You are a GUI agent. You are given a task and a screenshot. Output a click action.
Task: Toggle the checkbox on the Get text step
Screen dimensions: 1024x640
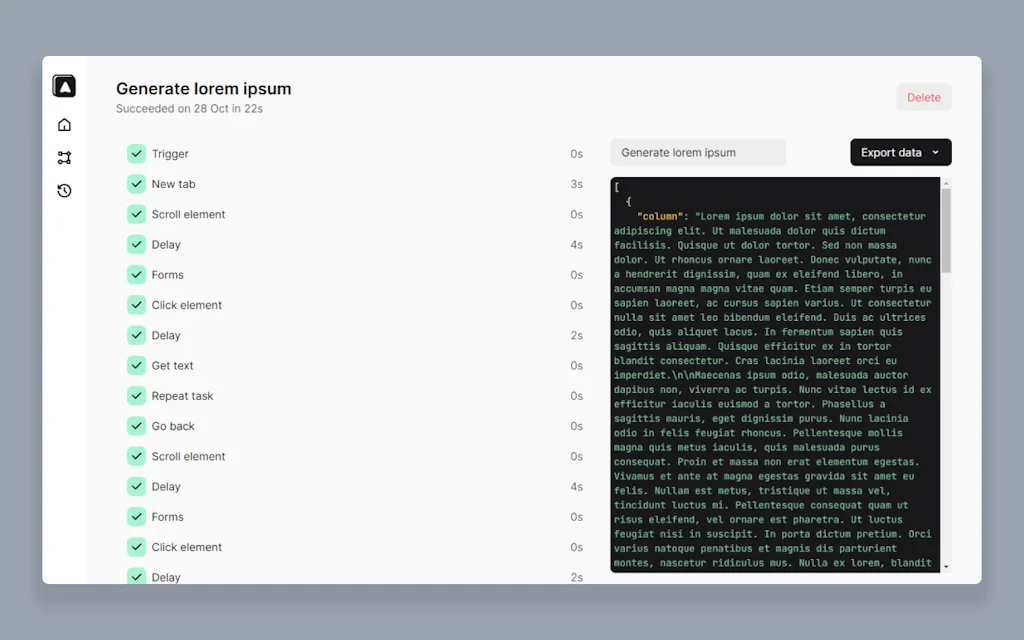point(136,365)
